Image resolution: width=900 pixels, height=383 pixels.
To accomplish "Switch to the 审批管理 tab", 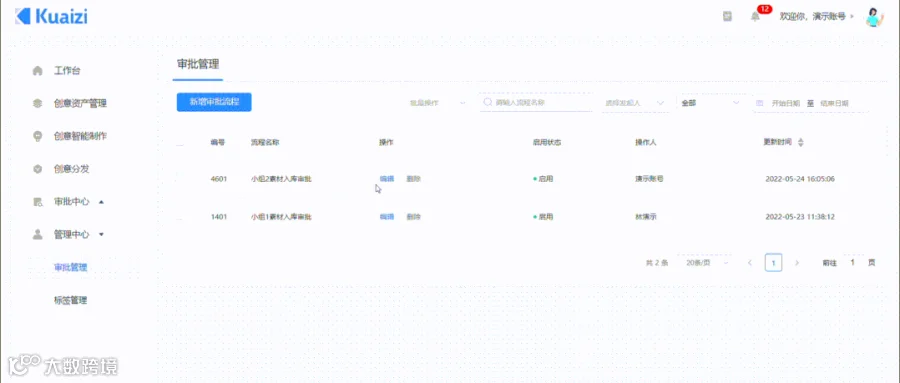I will (198, 64).
